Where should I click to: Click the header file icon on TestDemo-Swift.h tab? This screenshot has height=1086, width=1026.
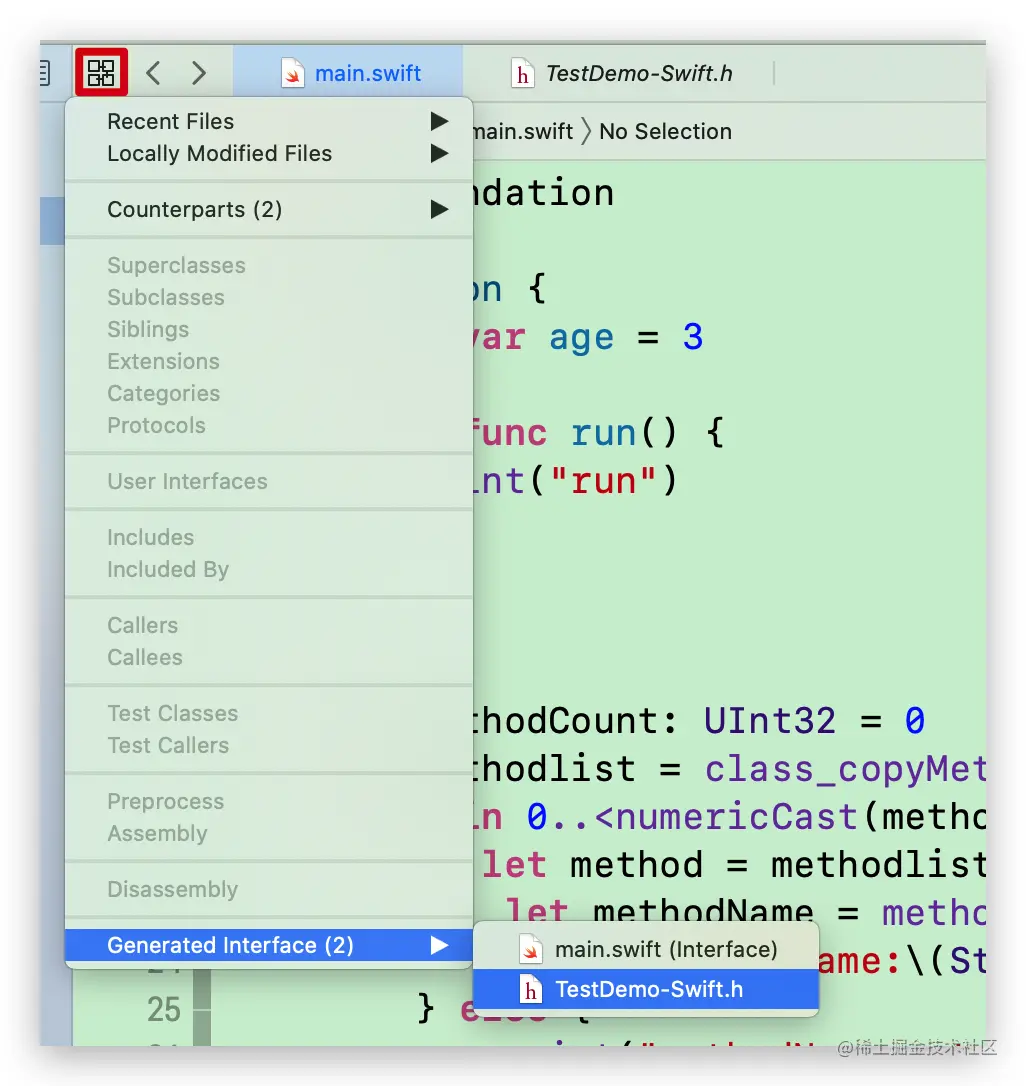click(522, 73)
